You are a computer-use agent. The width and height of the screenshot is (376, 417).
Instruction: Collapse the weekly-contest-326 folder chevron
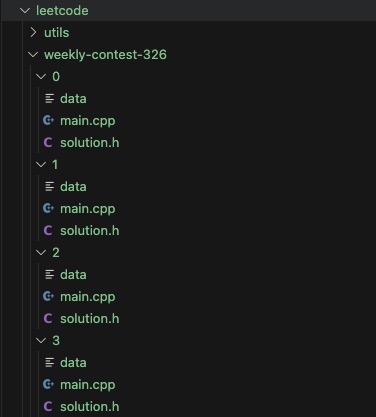(33, 54)
